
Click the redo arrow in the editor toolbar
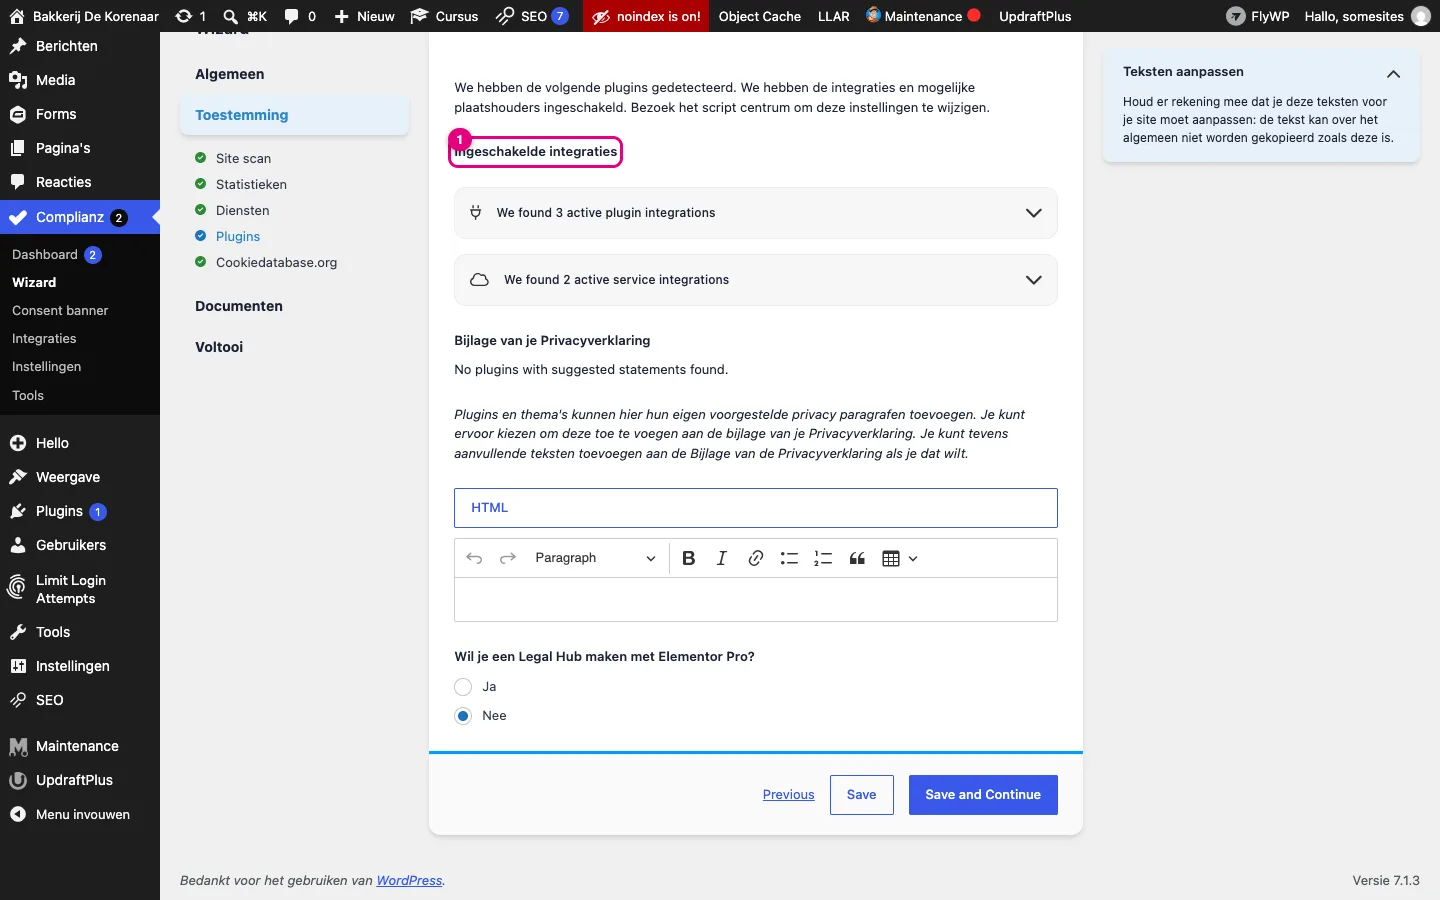[x=508, y=558]
